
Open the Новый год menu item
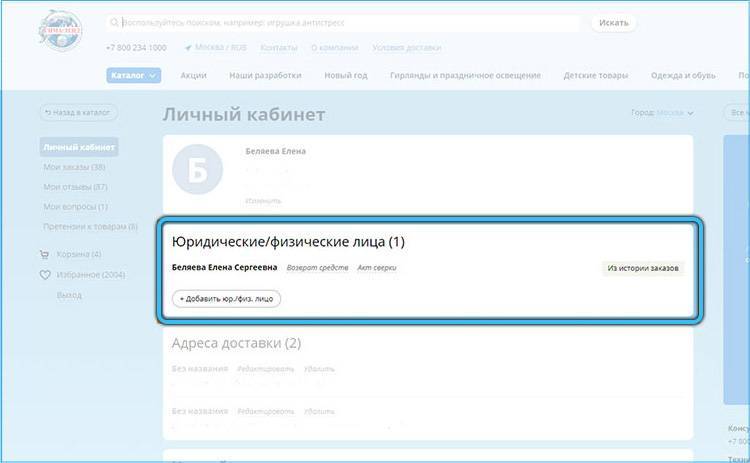coord(346,75)
